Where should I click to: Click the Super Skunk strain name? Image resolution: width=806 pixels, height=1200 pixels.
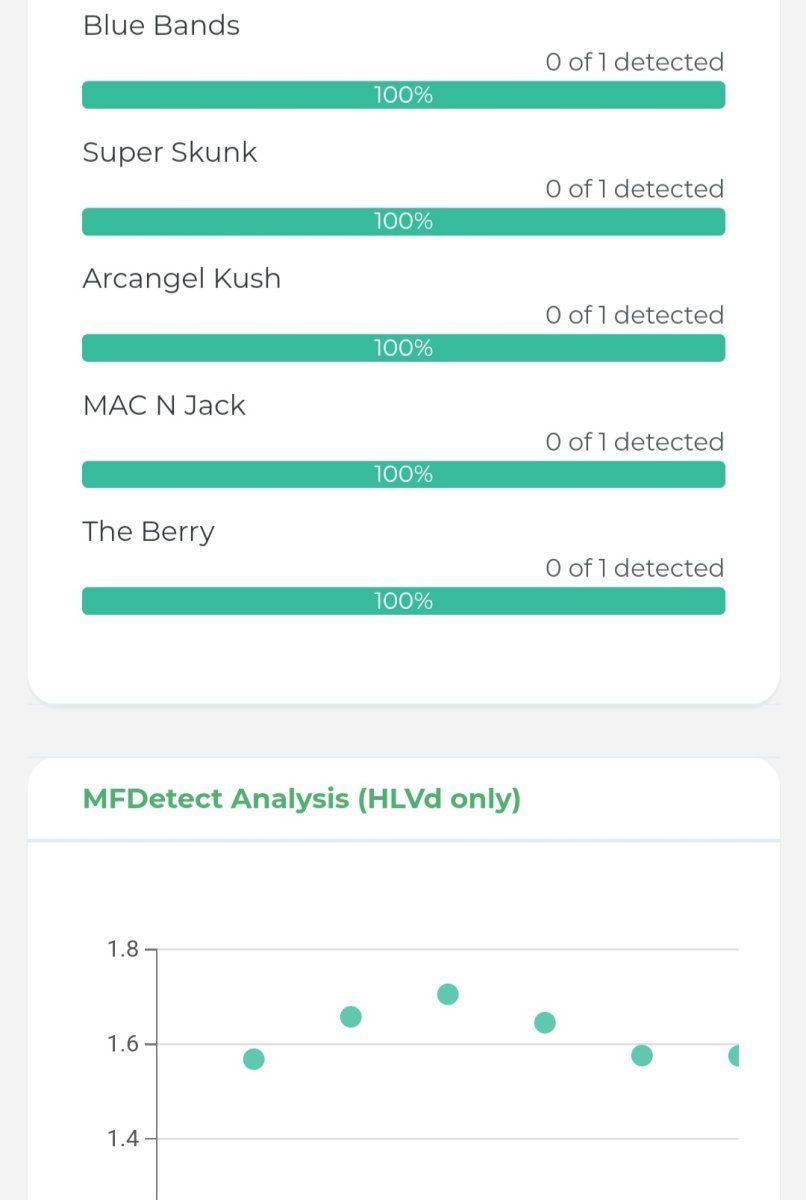[x=170, y=153]
